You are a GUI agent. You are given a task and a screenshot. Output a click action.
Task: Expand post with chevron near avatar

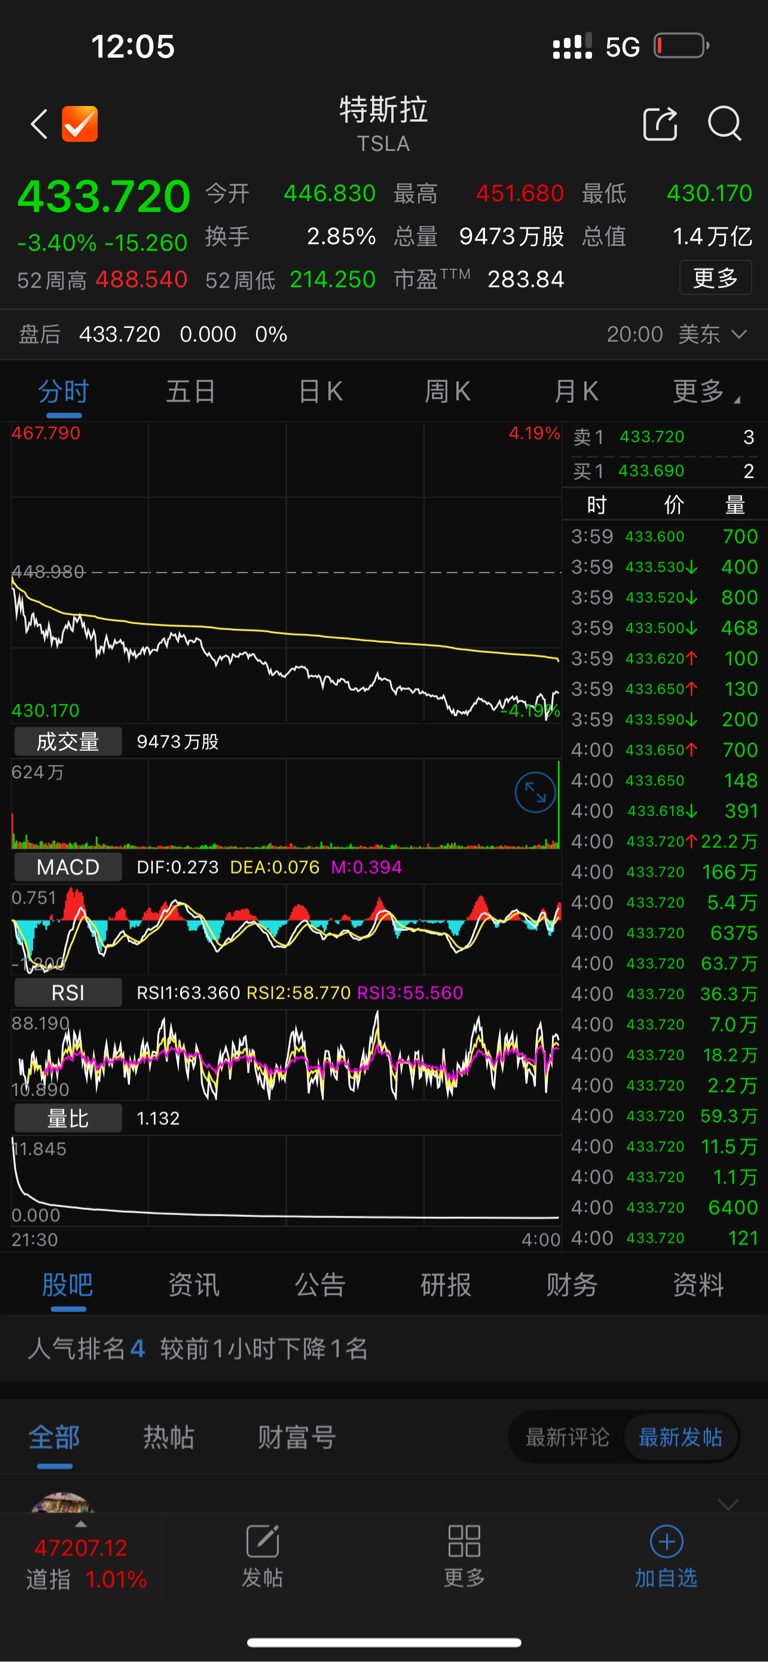point(728,1504)
